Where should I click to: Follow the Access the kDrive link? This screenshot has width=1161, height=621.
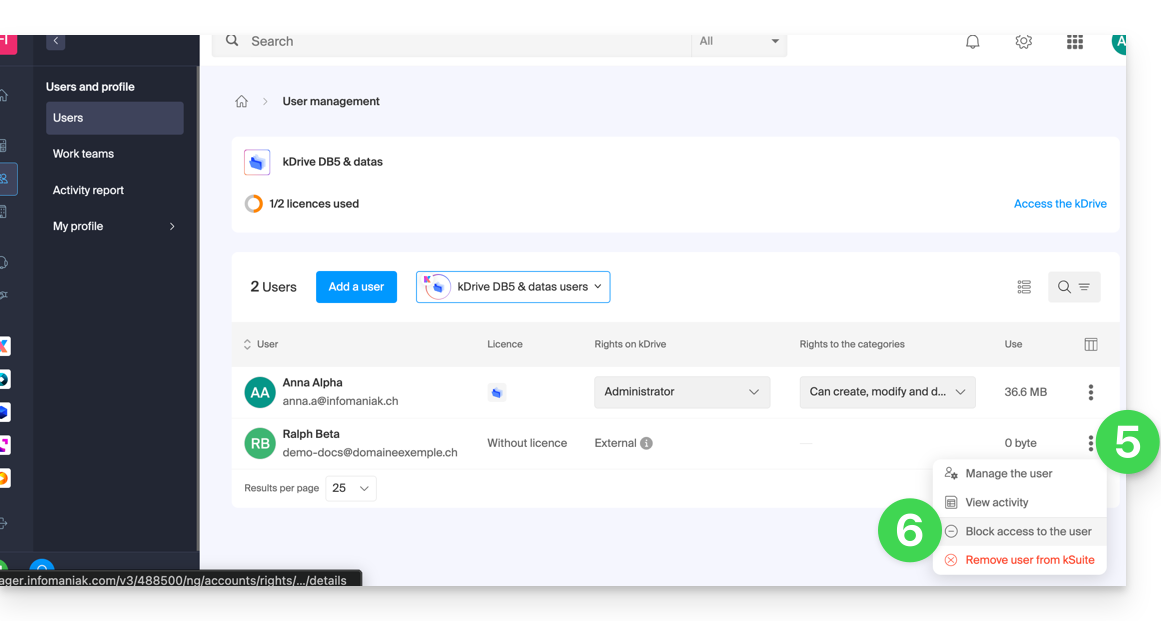(1060, 204)
